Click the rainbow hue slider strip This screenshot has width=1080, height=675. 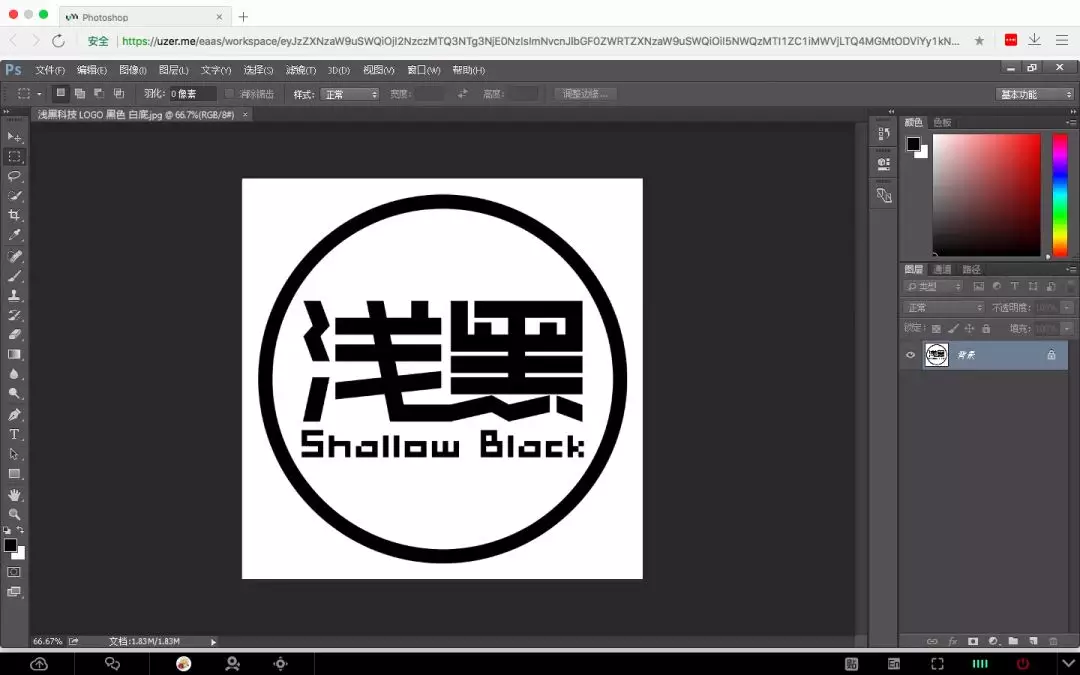[1060, 195]
